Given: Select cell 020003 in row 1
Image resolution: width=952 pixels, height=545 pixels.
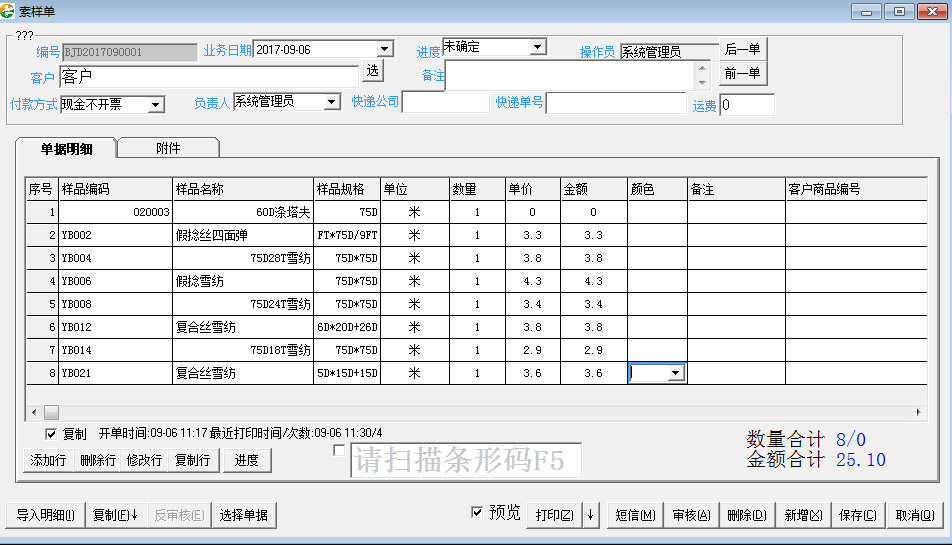Looking at the screenshot, I should coord(115,212).
